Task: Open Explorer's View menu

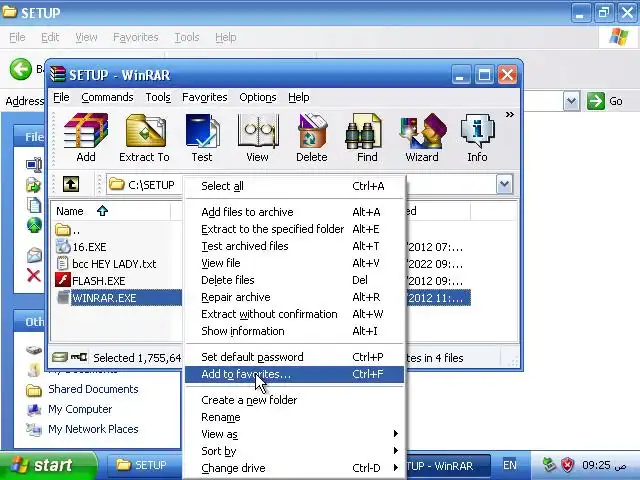Action: click(x=86, y=38)
